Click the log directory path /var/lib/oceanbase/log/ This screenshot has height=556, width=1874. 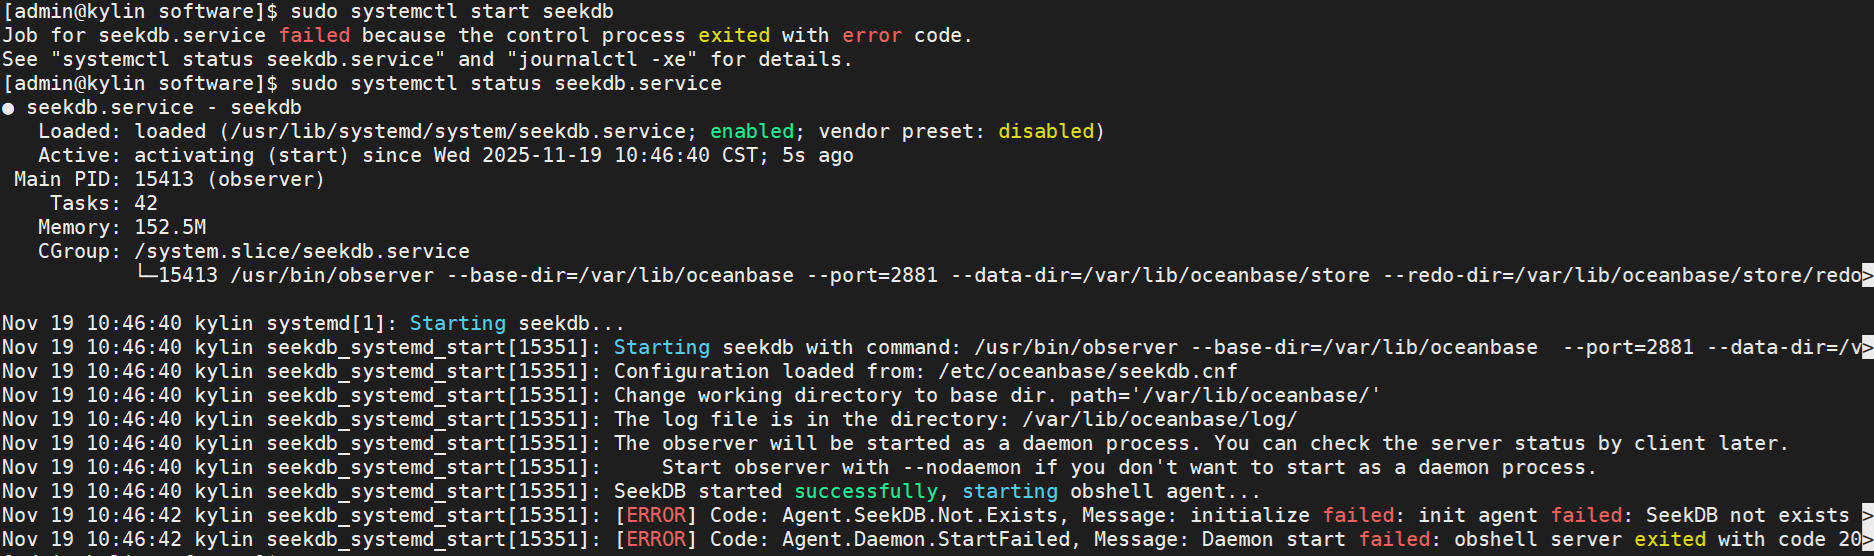pyautogui.click(x=1159, y=419)
